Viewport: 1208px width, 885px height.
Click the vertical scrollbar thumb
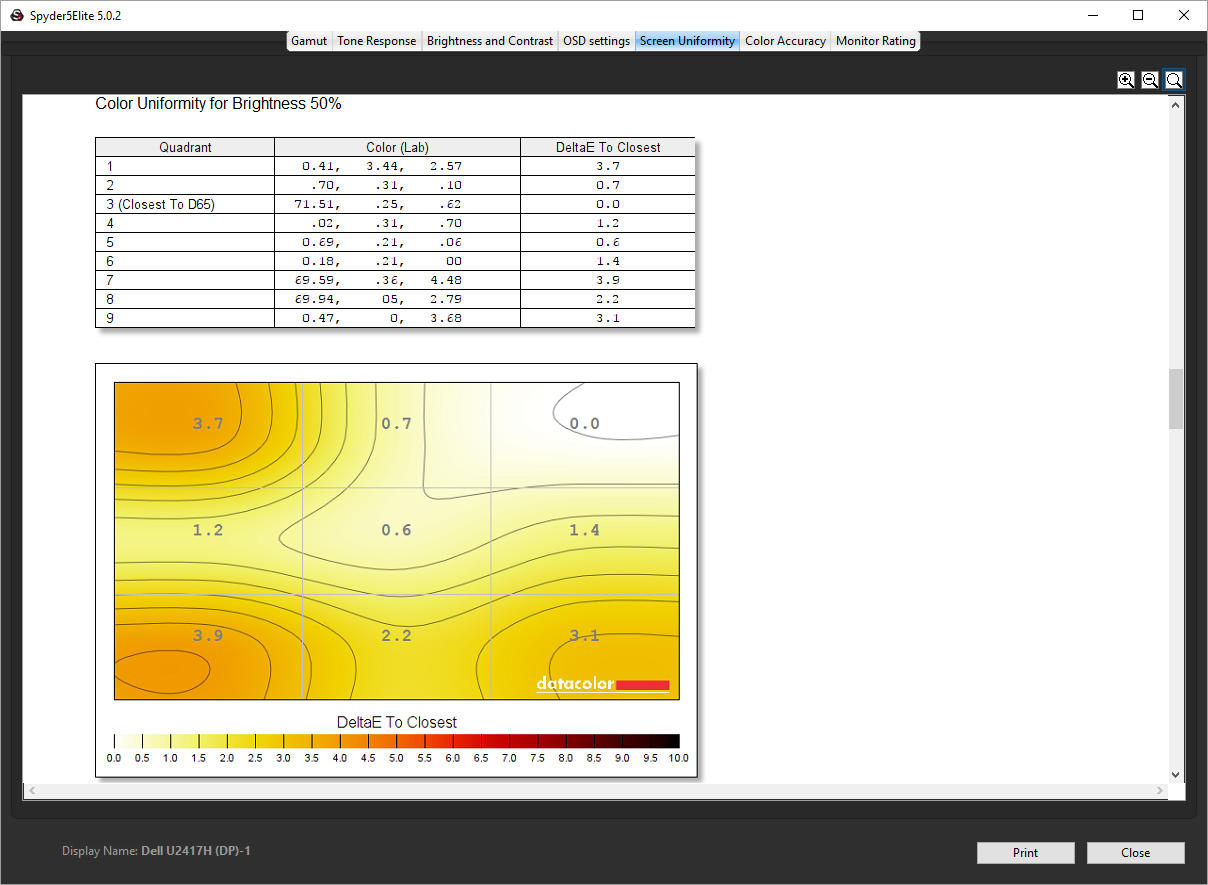(1175, 398)
